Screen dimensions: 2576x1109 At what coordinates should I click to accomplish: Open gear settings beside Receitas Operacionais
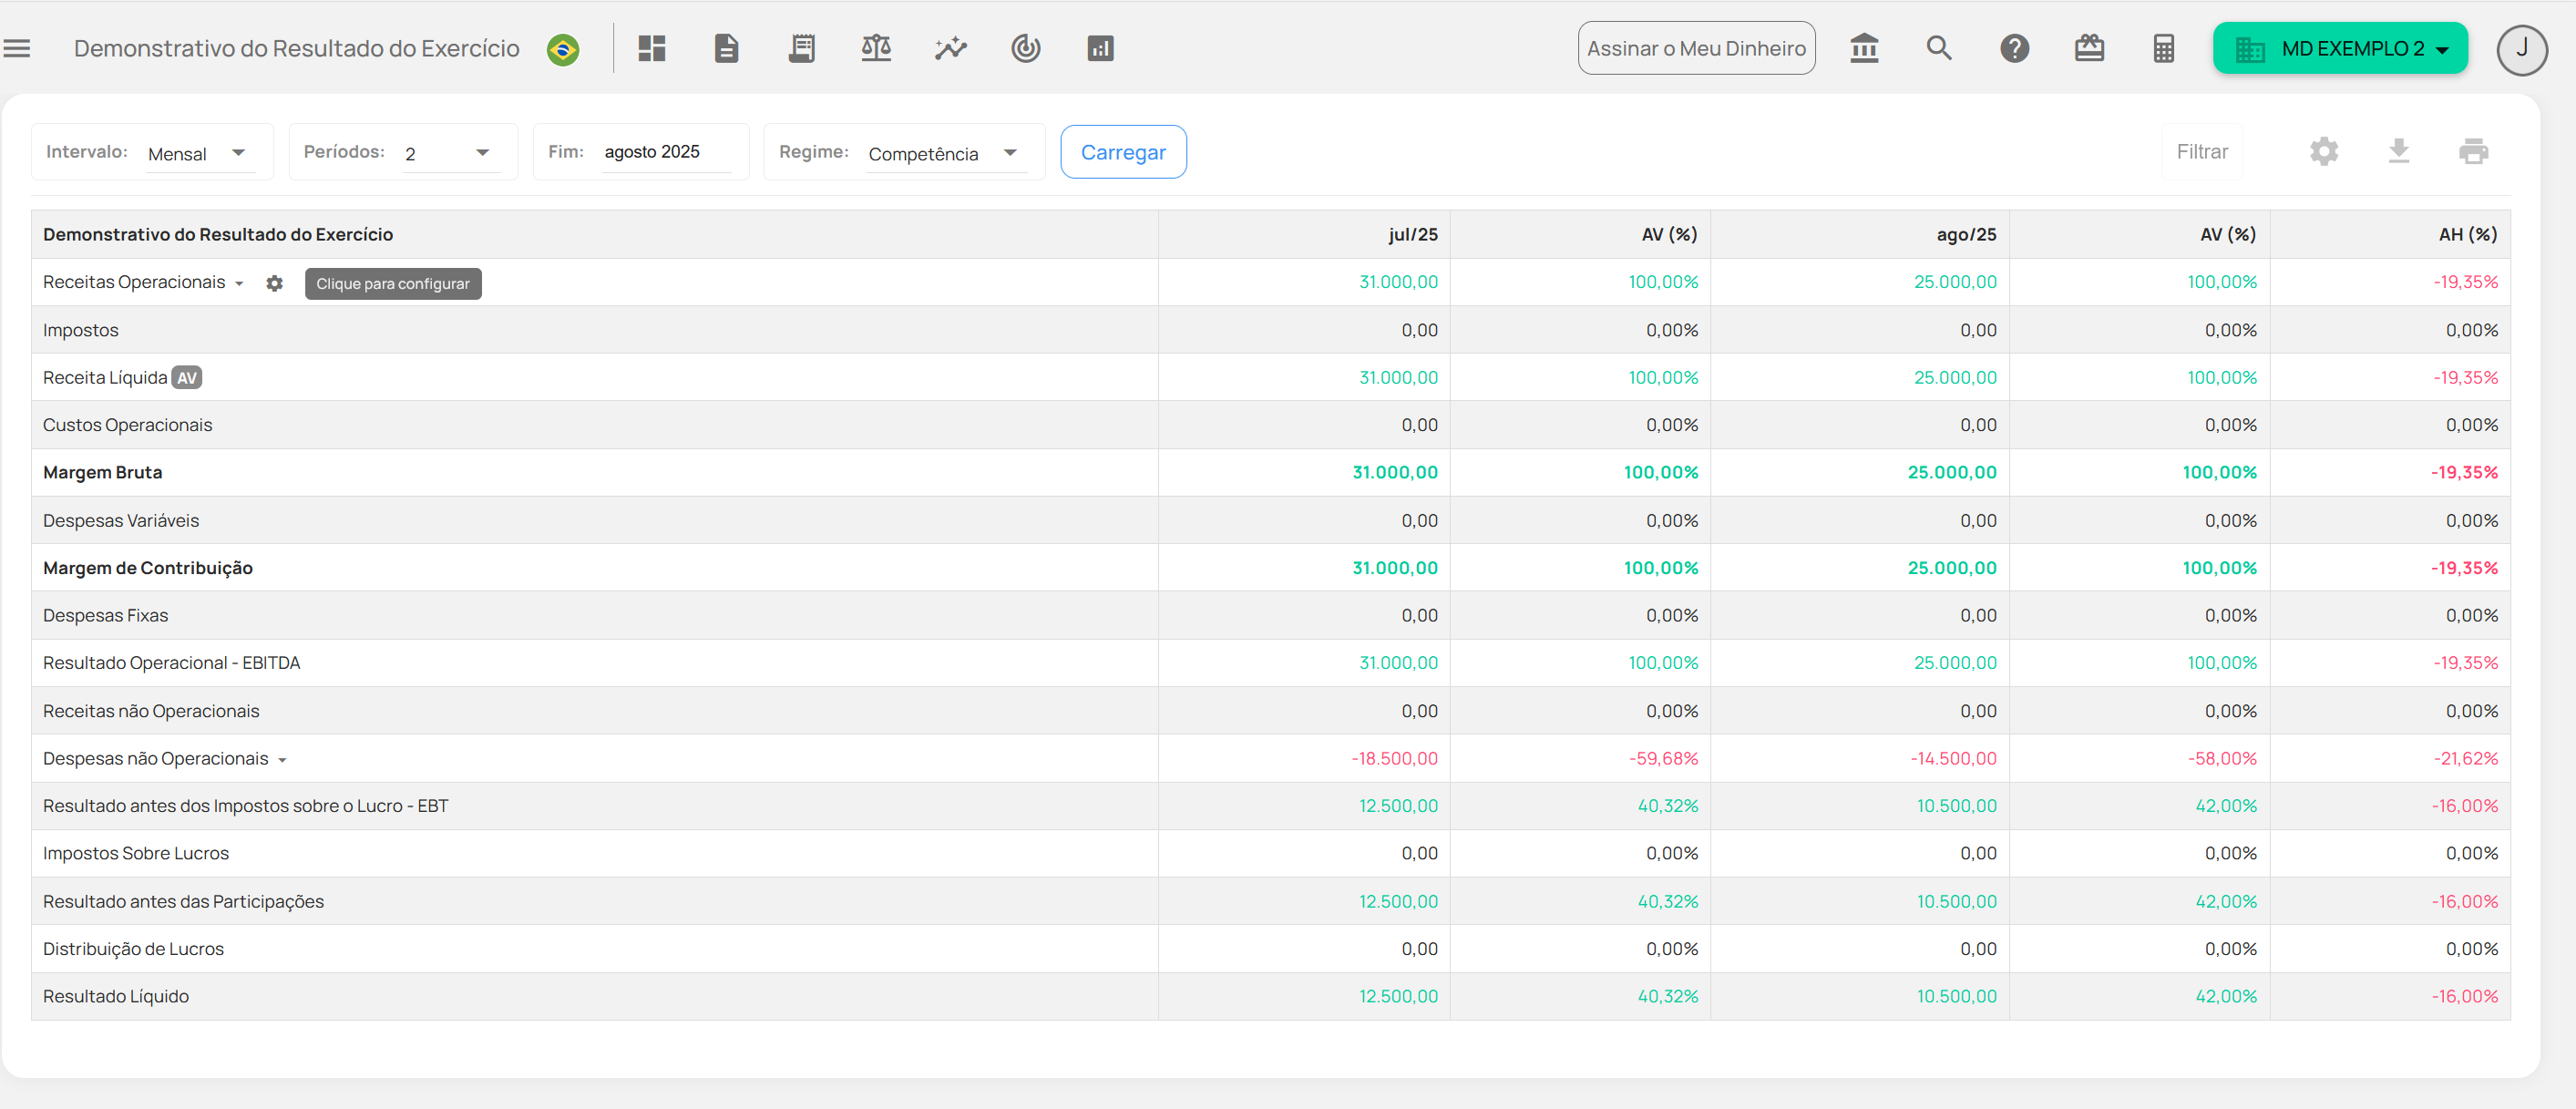tap(274, 283)
